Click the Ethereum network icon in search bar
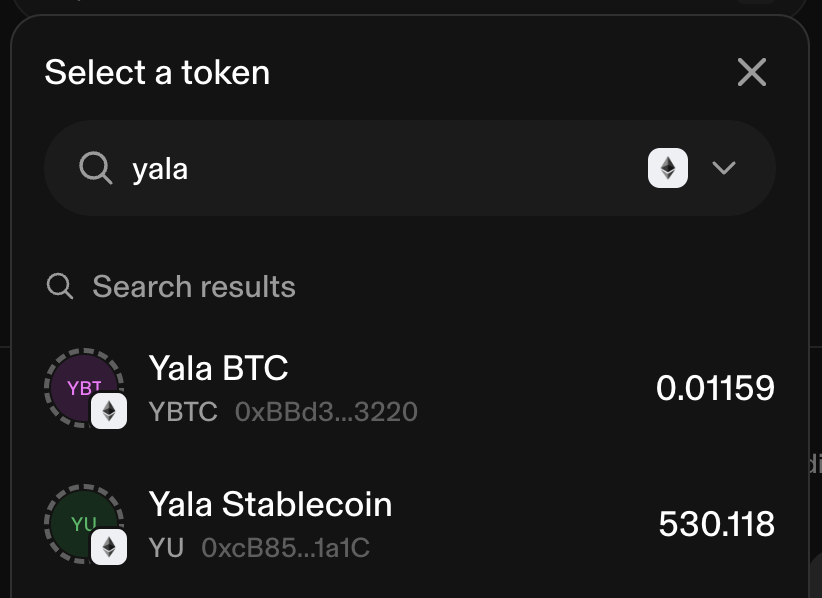 (x=668, y=168)
